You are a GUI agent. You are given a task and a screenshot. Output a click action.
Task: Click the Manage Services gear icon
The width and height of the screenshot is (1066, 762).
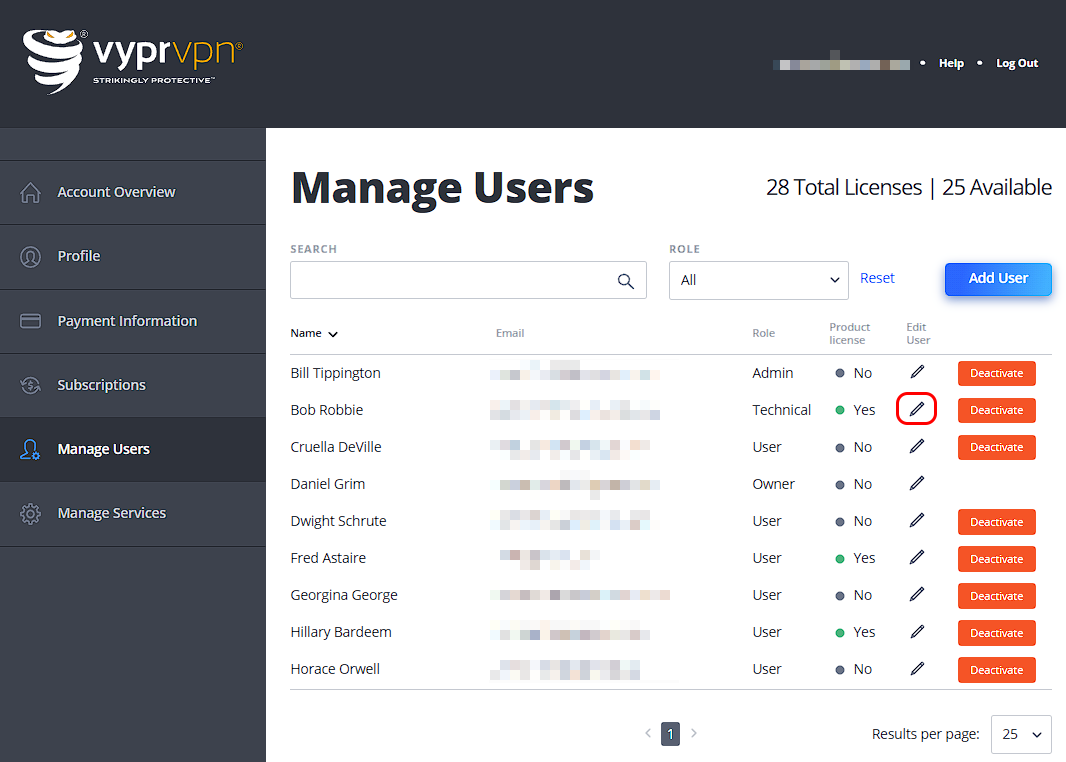click(30, 513)
